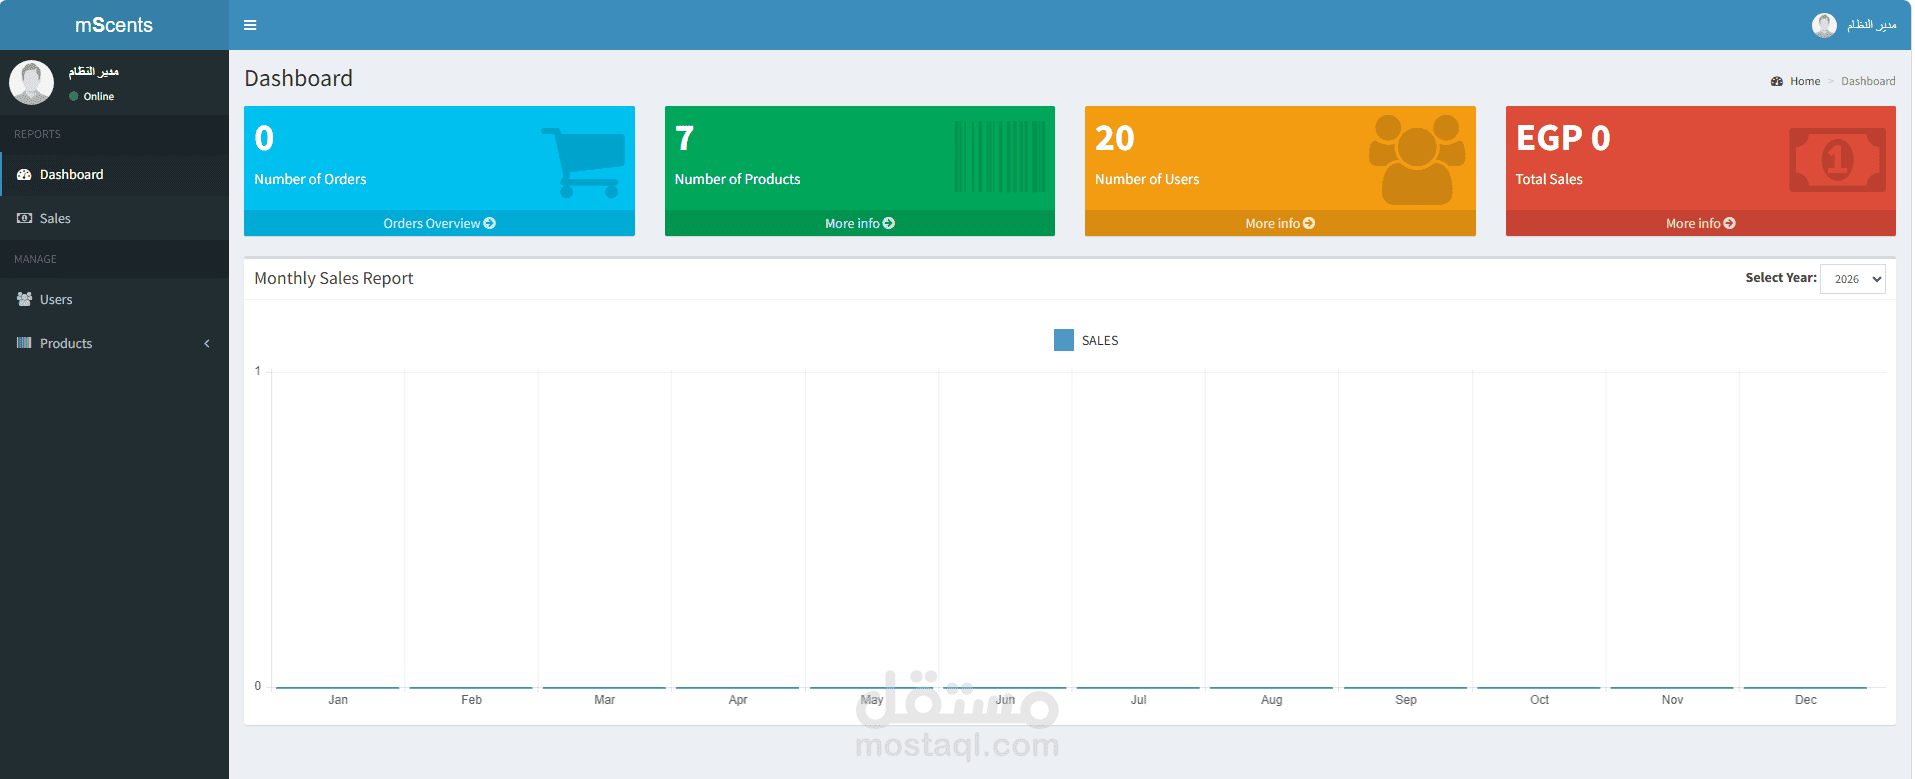Click the money bill icon on Total Sales card
The image size is (1915, 779).
1837,160
